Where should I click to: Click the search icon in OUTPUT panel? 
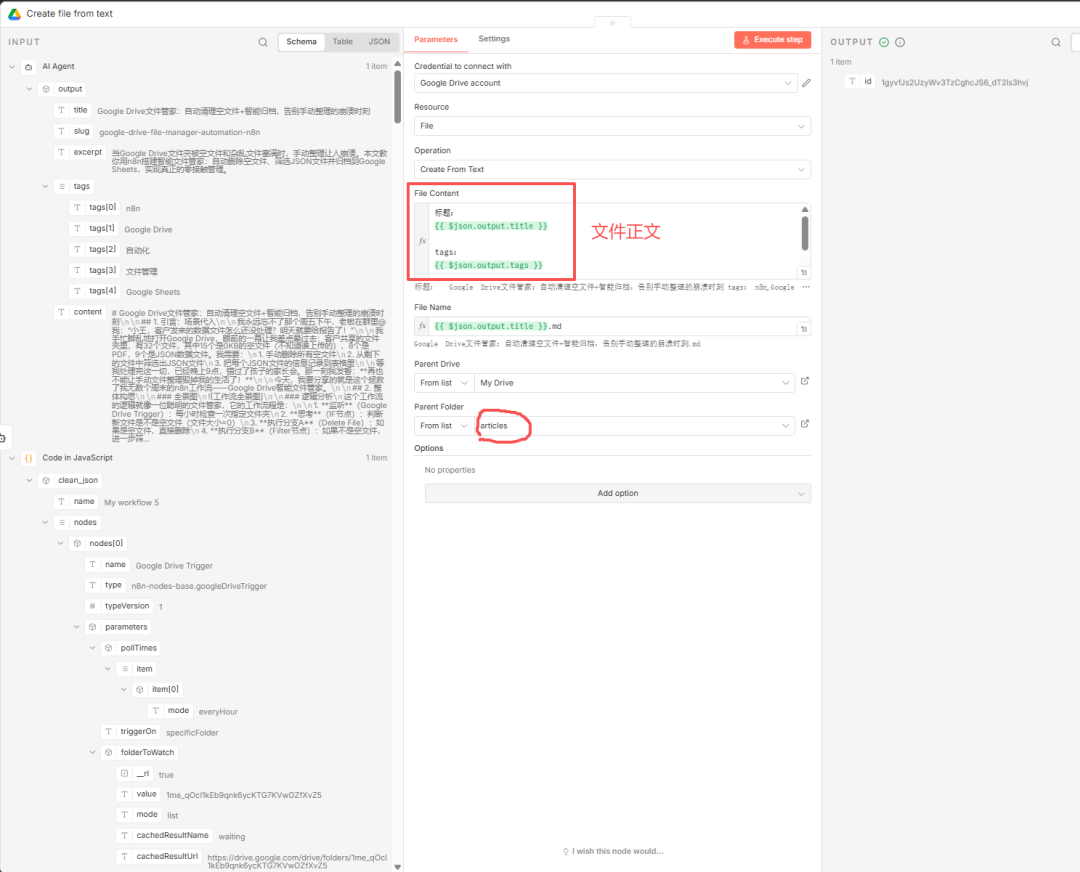pos(1056,42)
